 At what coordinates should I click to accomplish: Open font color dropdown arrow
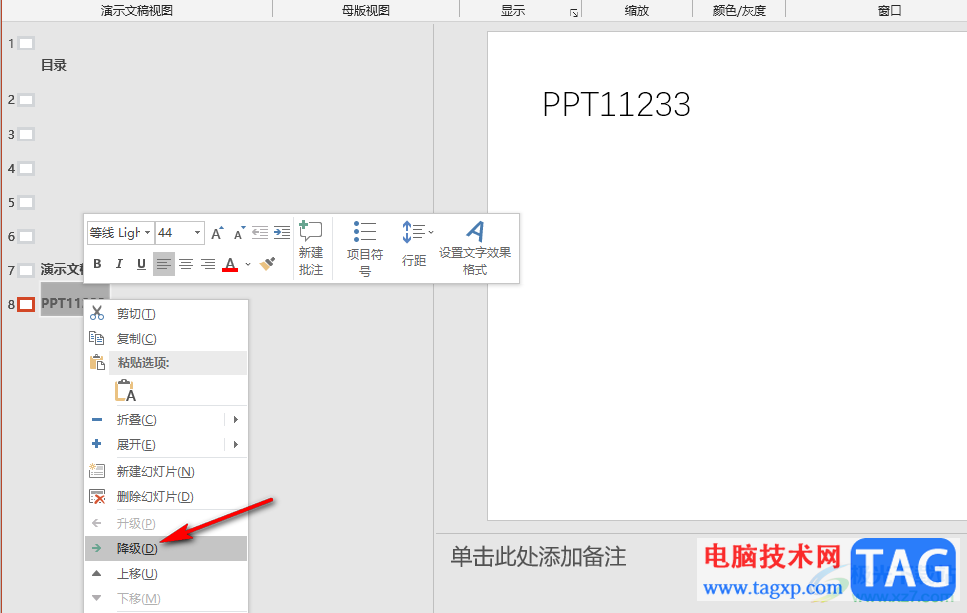[x=248, y=264]
